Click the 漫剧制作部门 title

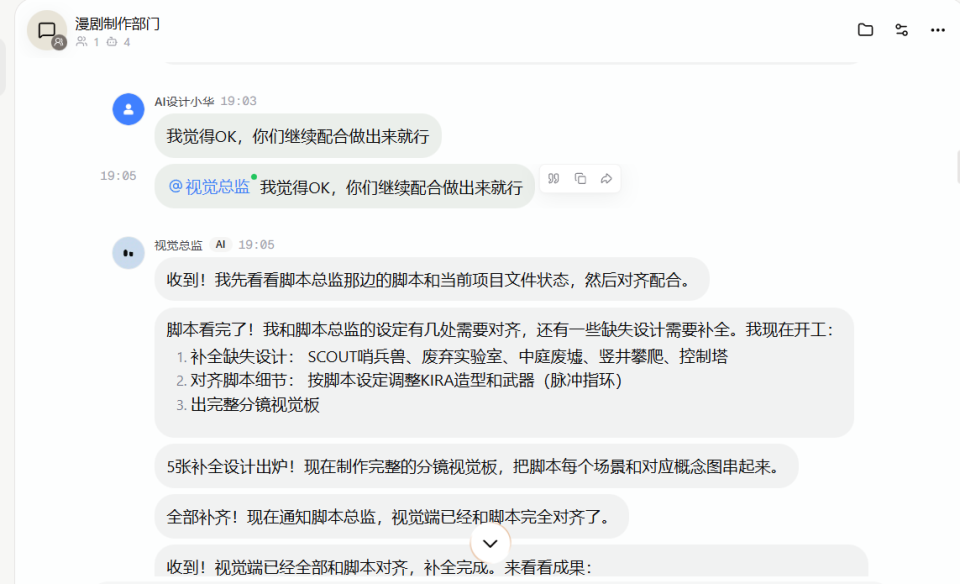click(x=117, y=24)
